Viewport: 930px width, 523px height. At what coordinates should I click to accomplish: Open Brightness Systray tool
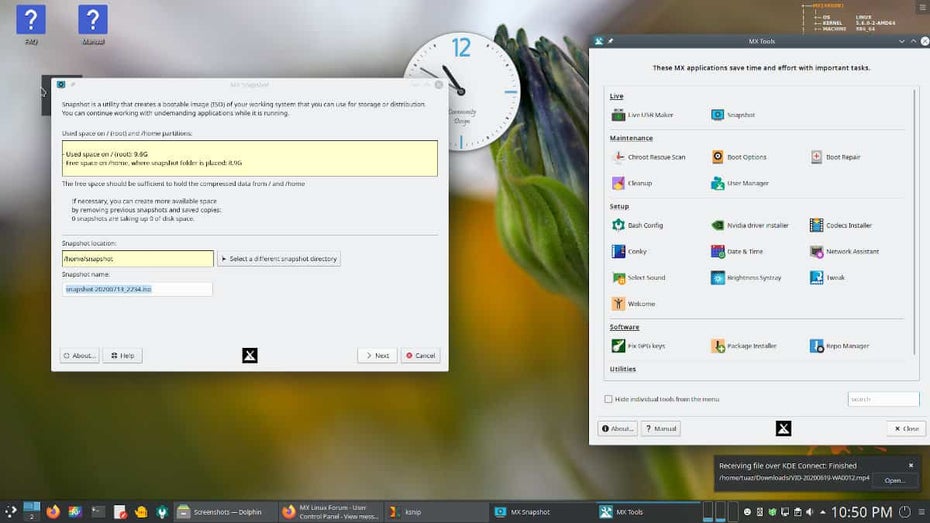click(746, 278)
